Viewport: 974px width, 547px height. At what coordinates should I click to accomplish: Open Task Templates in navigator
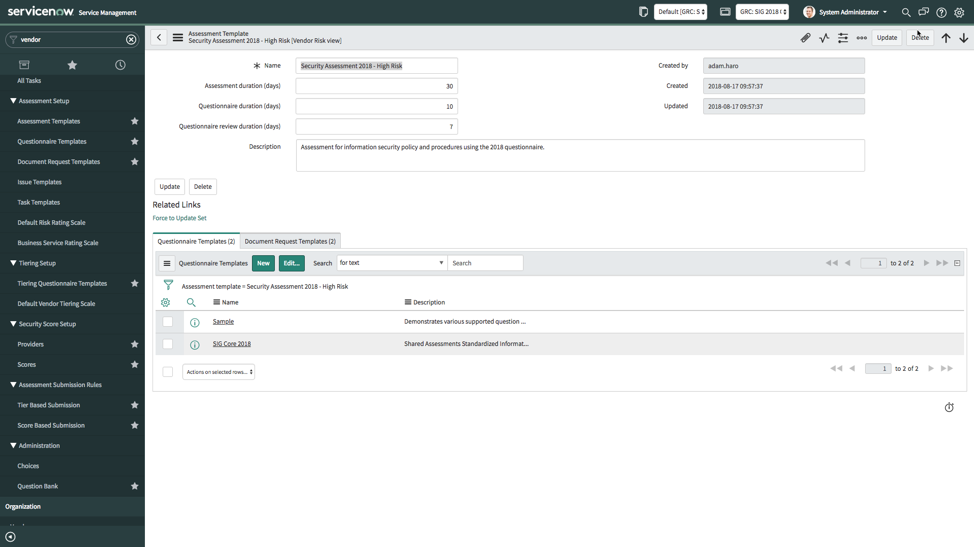click(x=39, y=202)
